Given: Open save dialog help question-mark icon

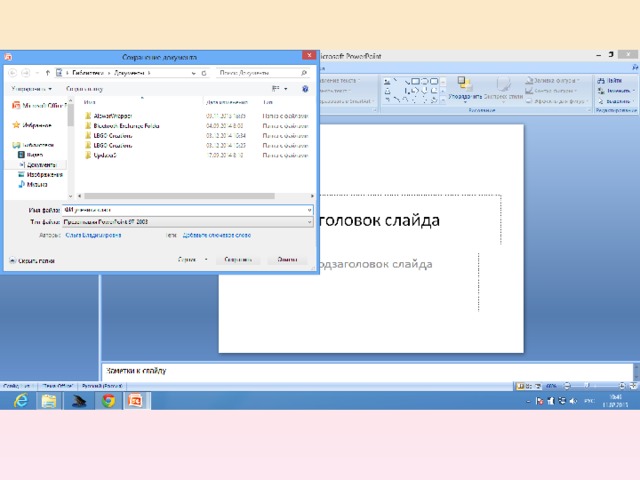Looking at the screenshot, I should click(x=305, y=89).
